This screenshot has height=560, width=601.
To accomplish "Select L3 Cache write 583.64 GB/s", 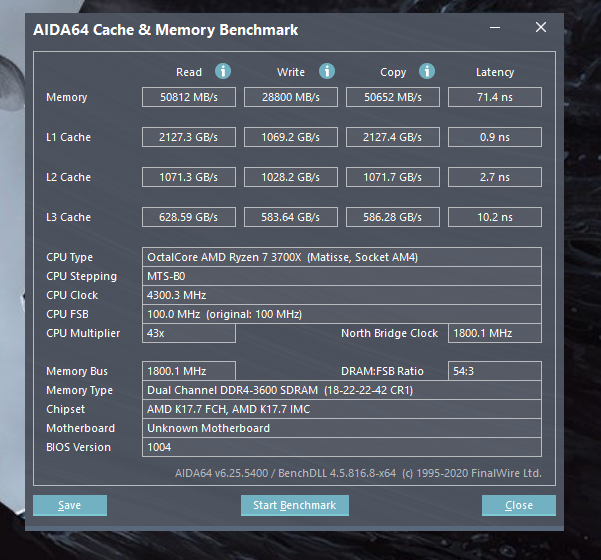I will (x=291, y=217).
